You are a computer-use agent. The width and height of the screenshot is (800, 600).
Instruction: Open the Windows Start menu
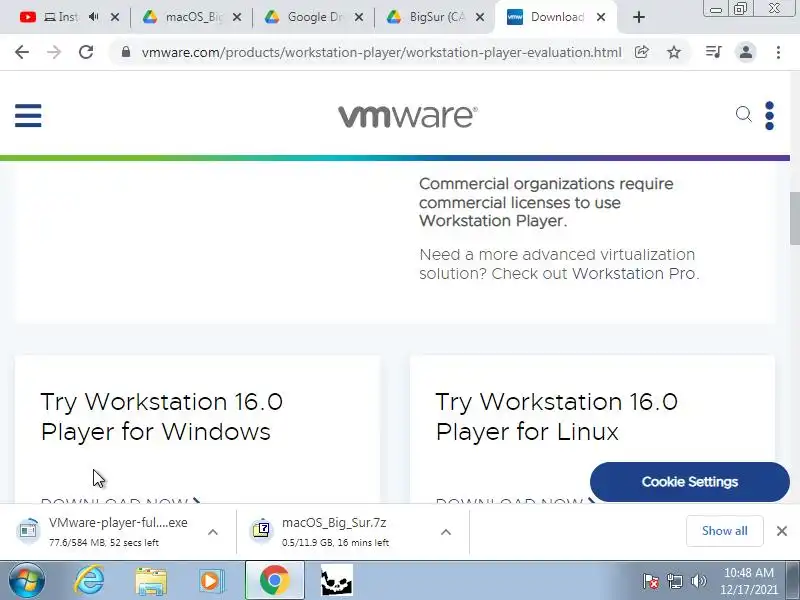(x=27, y=580)
